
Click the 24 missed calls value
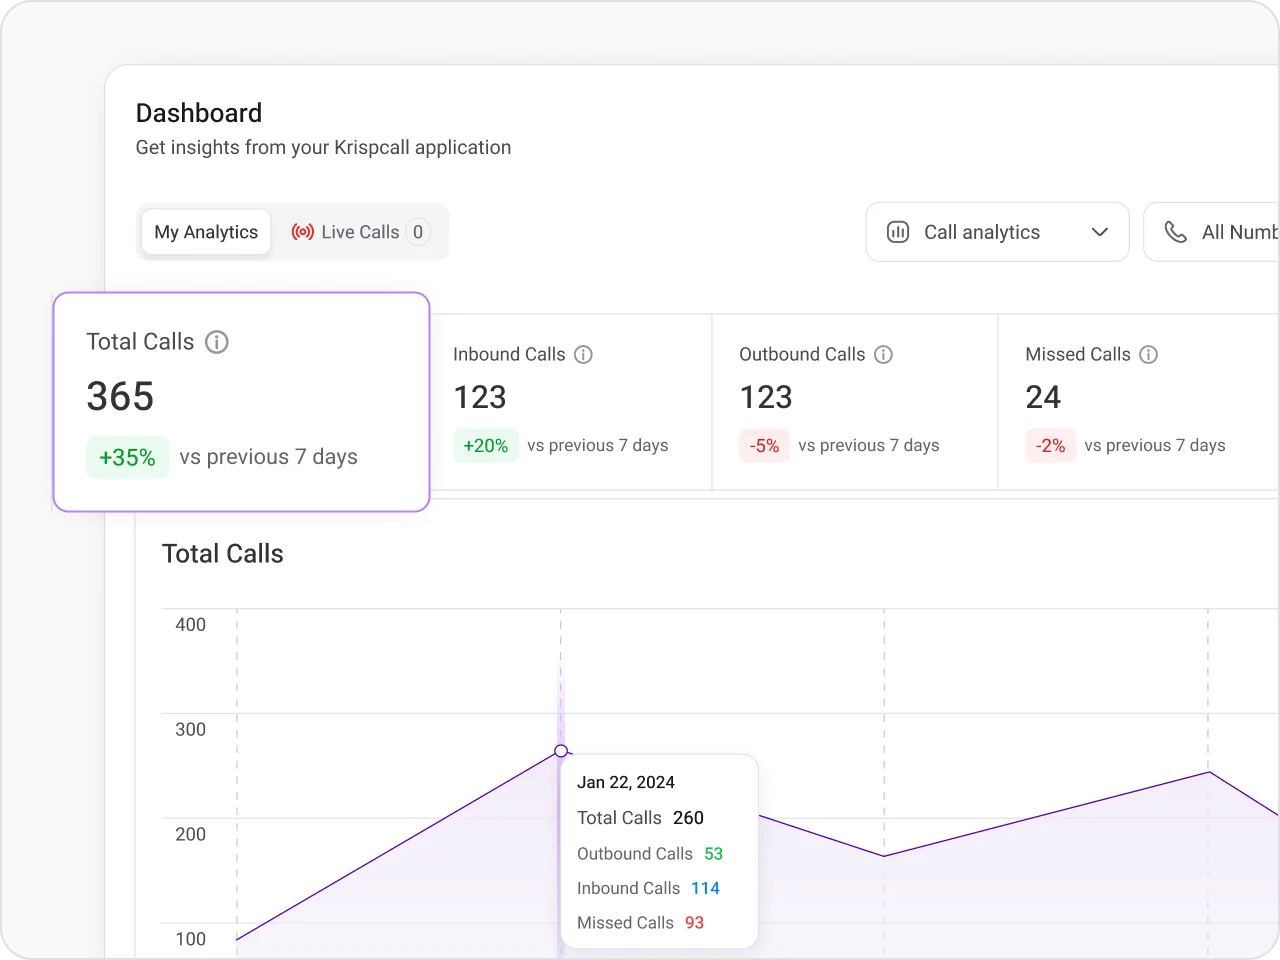(1043, 398)
